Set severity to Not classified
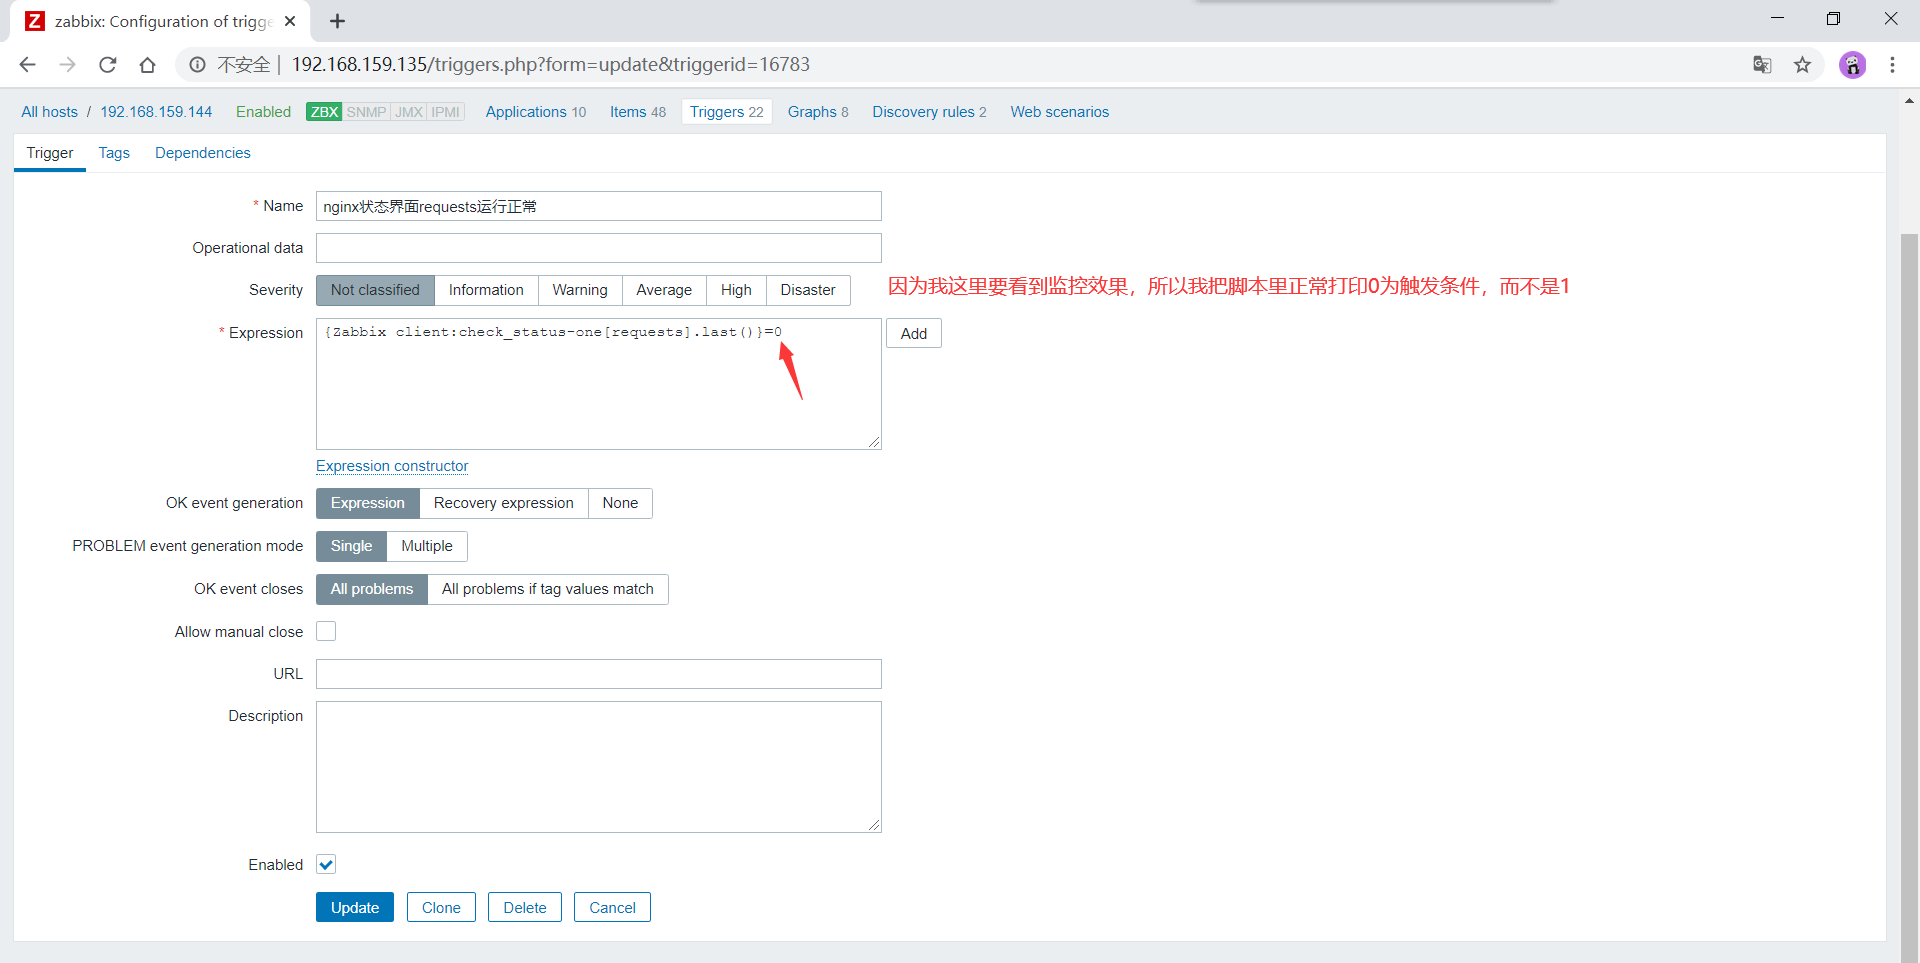 pyautogui.click(x=375, y=290)
